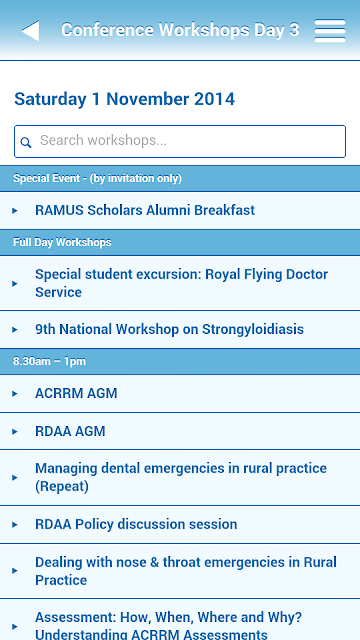Open Assessment: How, When, Where and Why

180,620
